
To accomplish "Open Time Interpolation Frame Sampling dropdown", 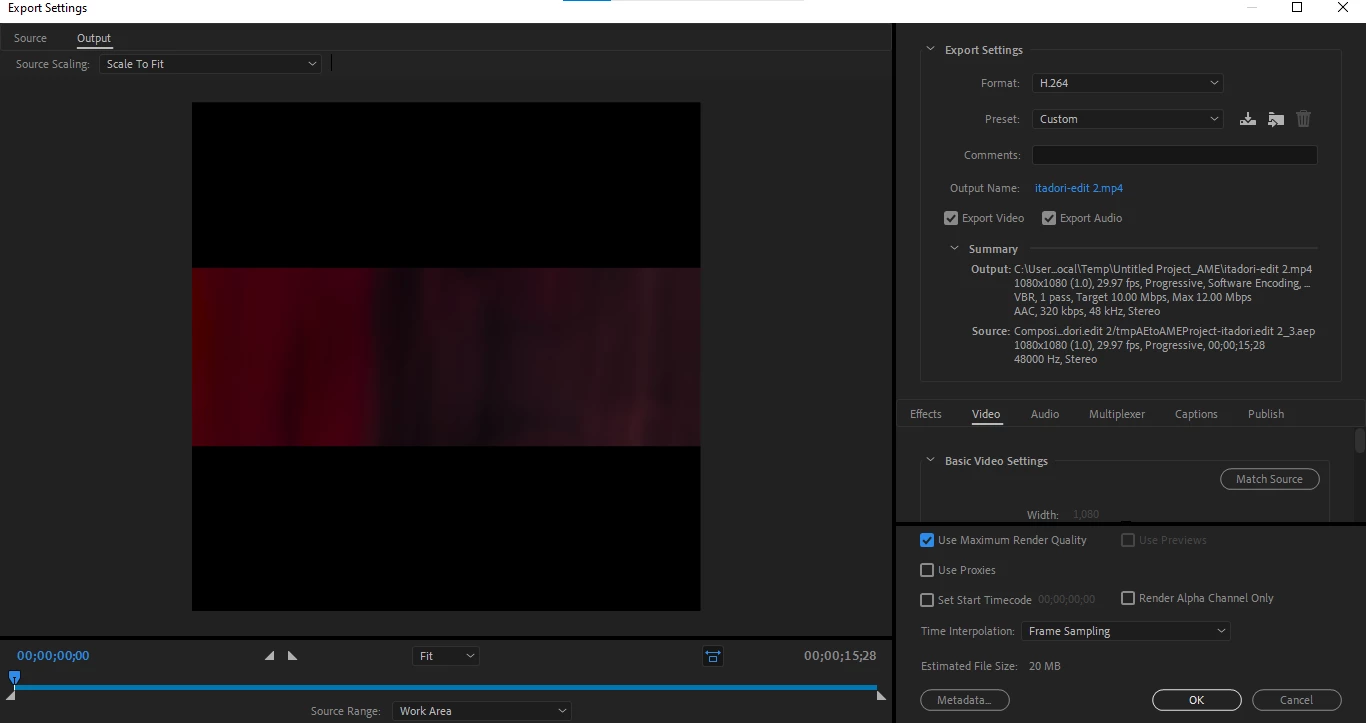I will 1126,631.
